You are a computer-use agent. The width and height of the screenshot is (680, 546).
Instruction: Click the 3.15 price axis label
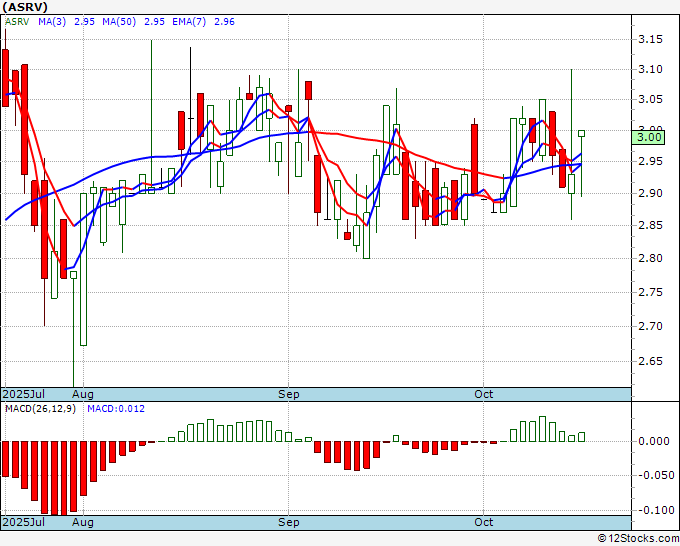pyautogui.click(x=651, y=39)
